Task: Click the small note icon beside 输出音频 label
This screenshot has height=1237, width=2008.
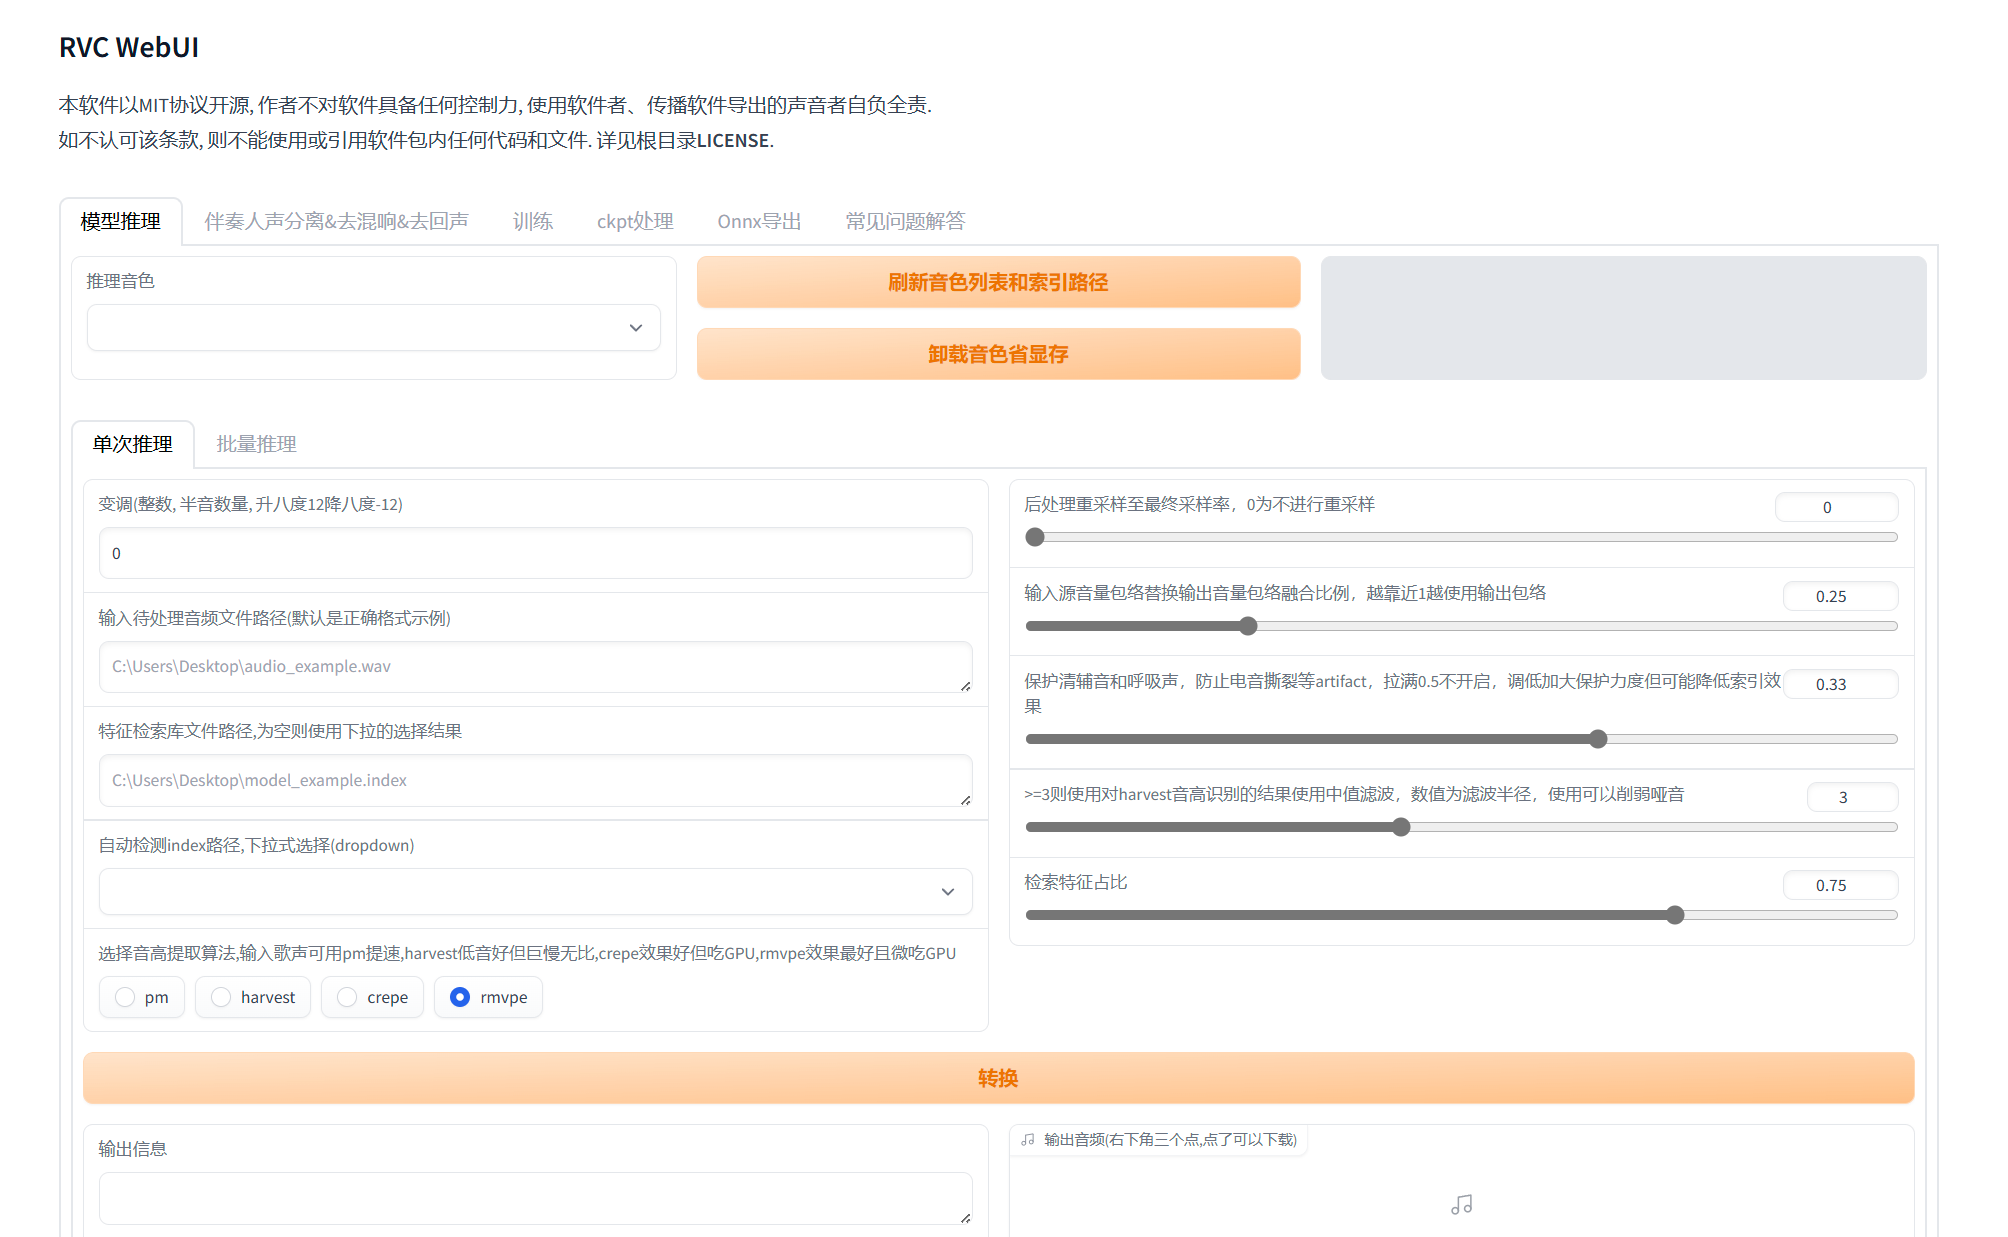Action: (1028, 1139)
